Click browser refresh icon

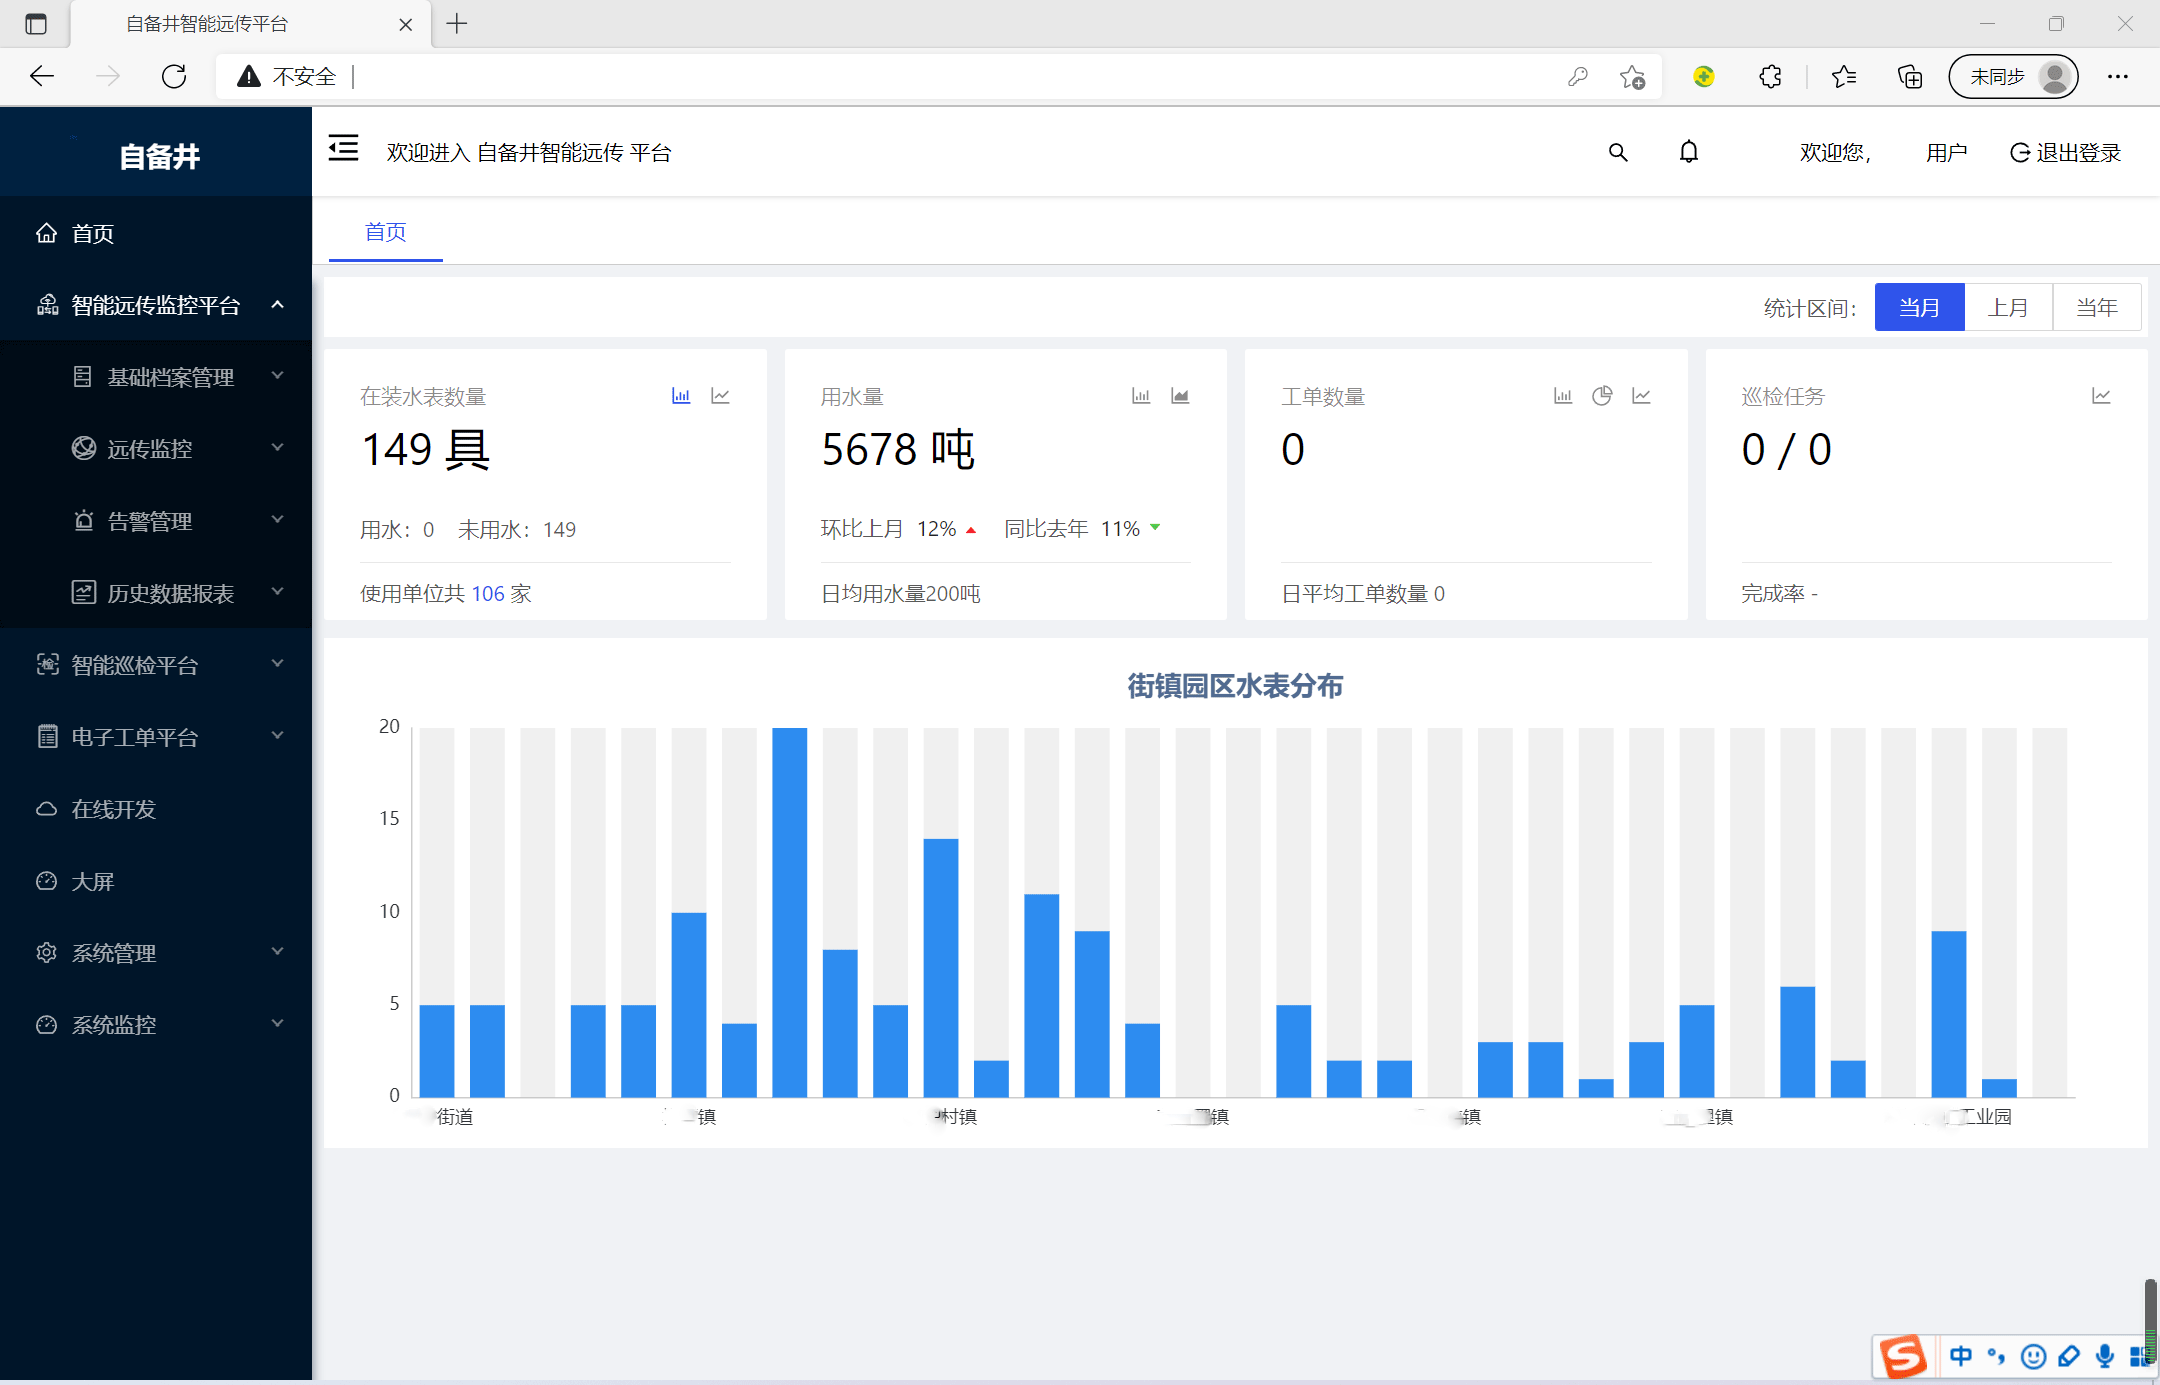click(174, 76)
